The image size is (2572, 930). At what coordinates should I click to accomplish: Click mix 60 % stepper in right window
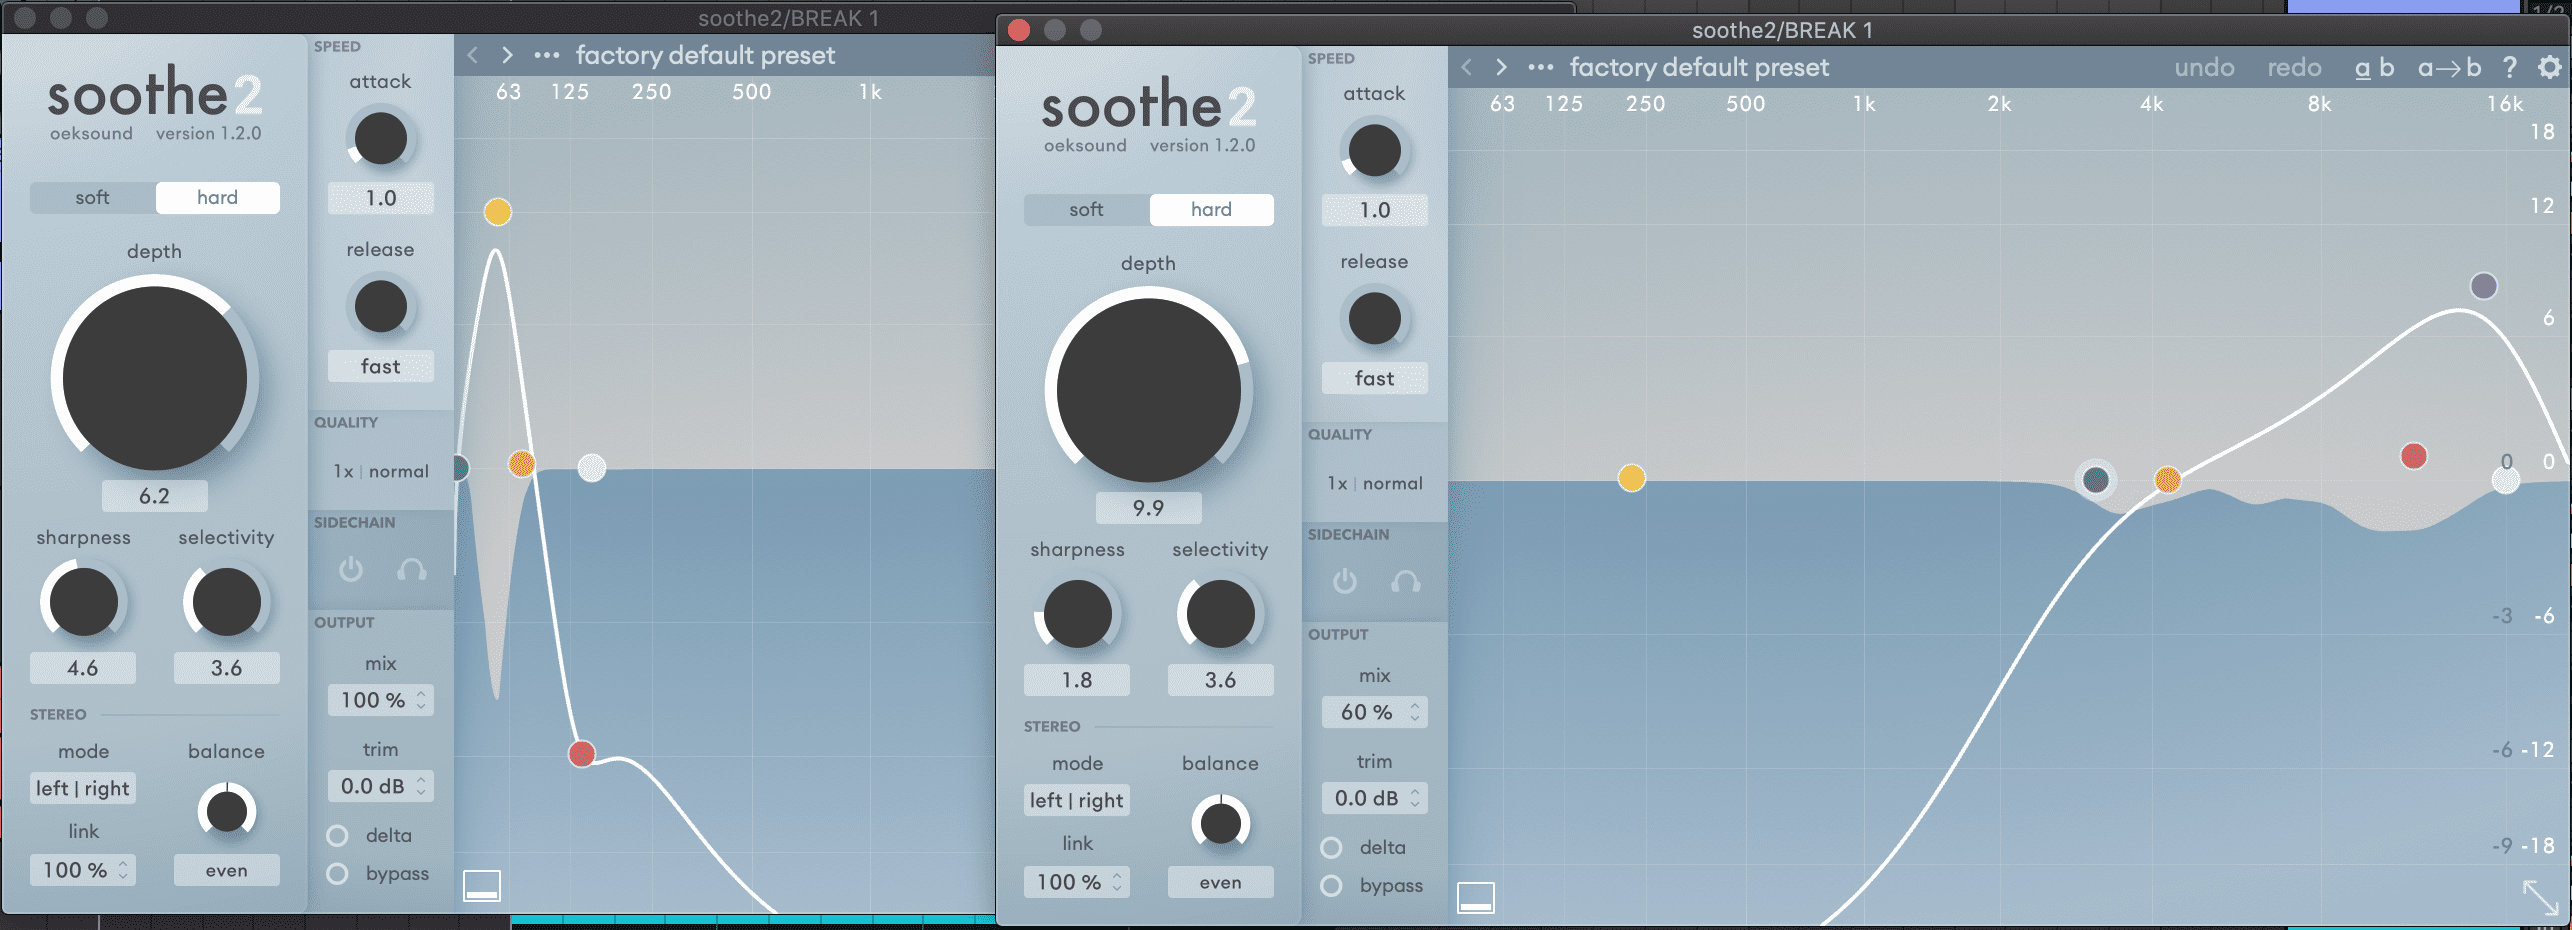pyautogui.click(x=1415, y=712)
